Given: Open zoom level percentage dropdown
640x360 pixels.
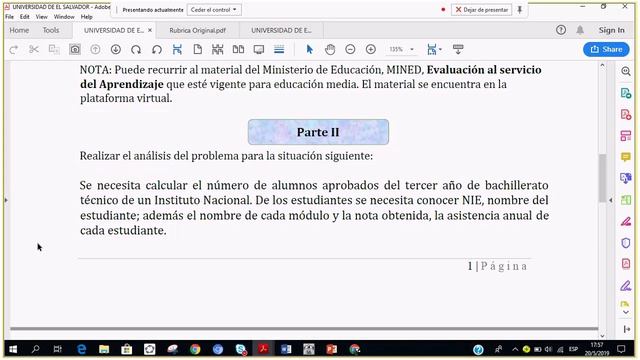Looking at the screenshot, I should tap(412, 49).
